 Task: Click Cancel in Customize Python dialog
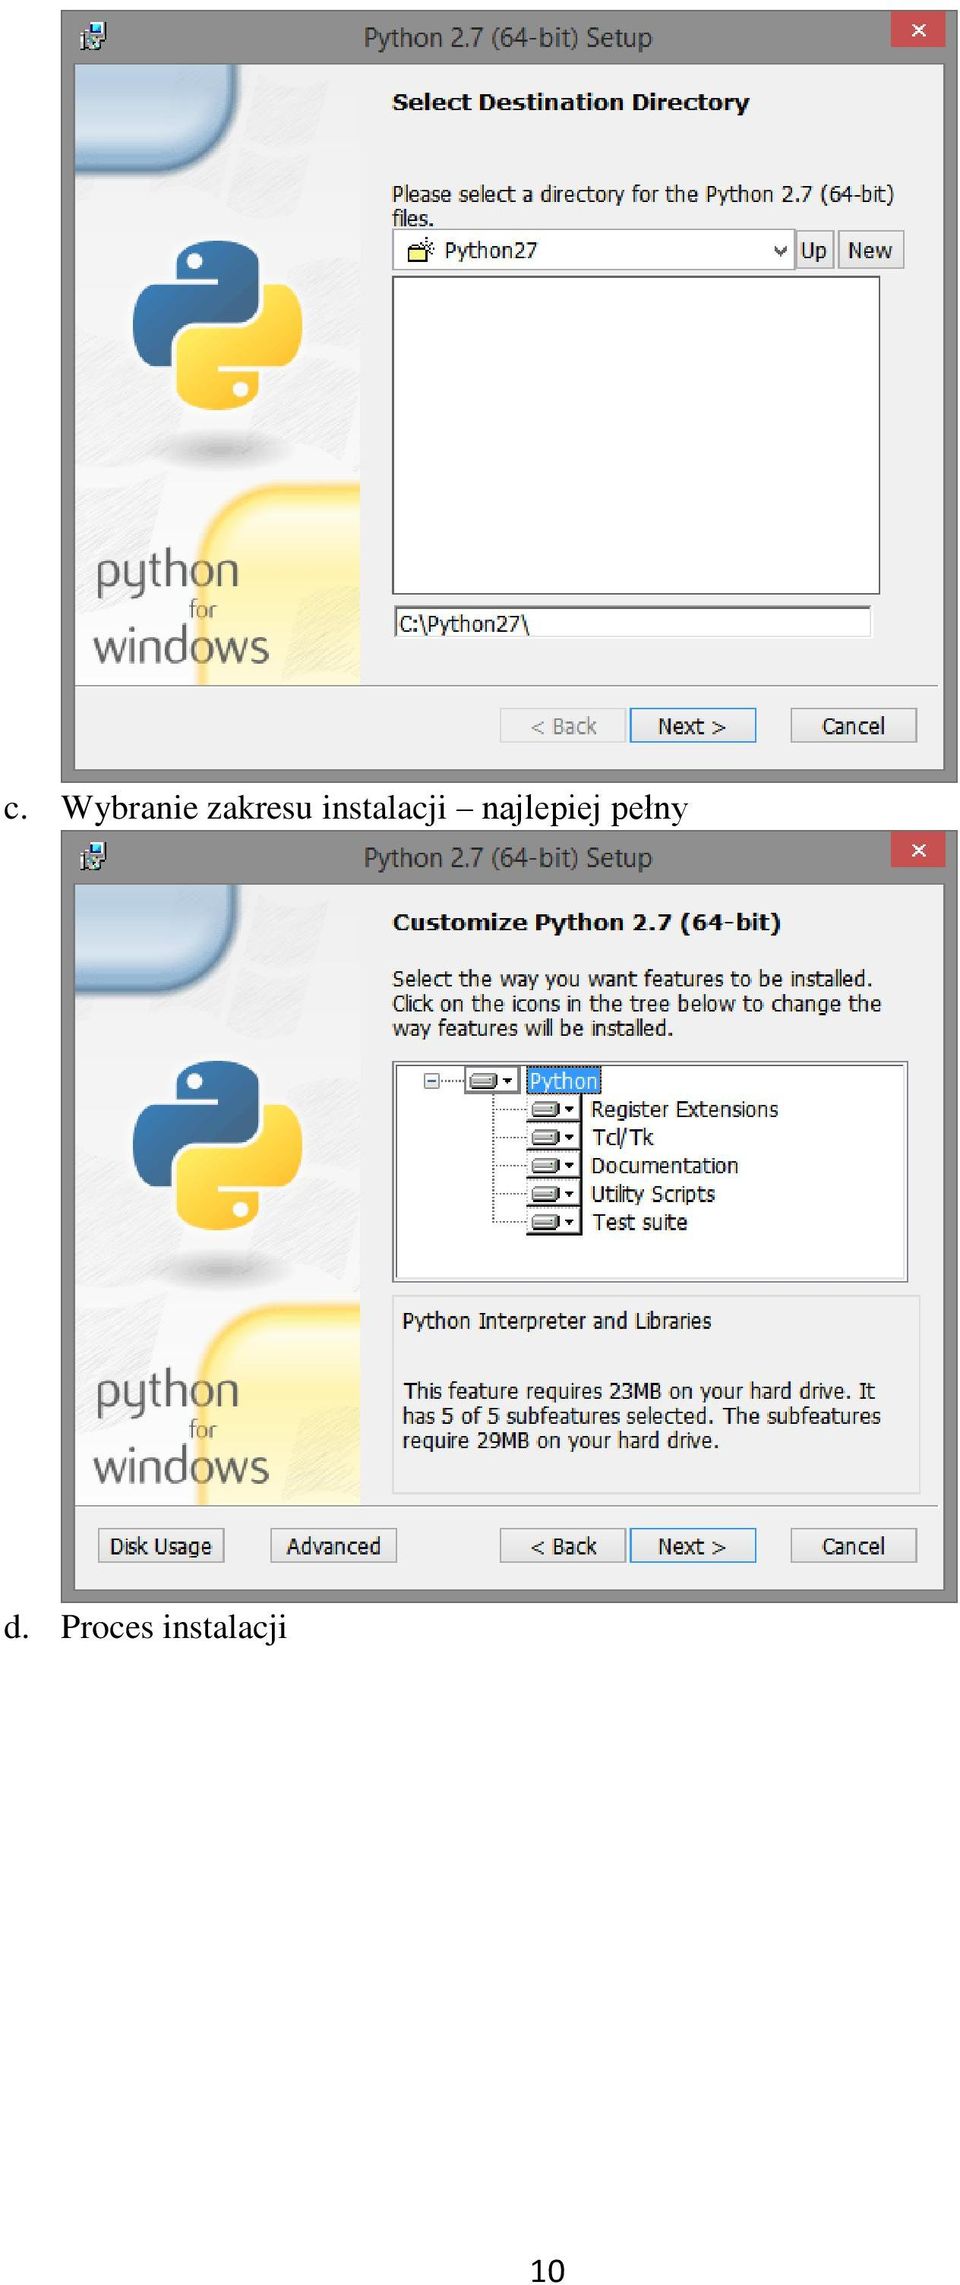coord(853,1546)
